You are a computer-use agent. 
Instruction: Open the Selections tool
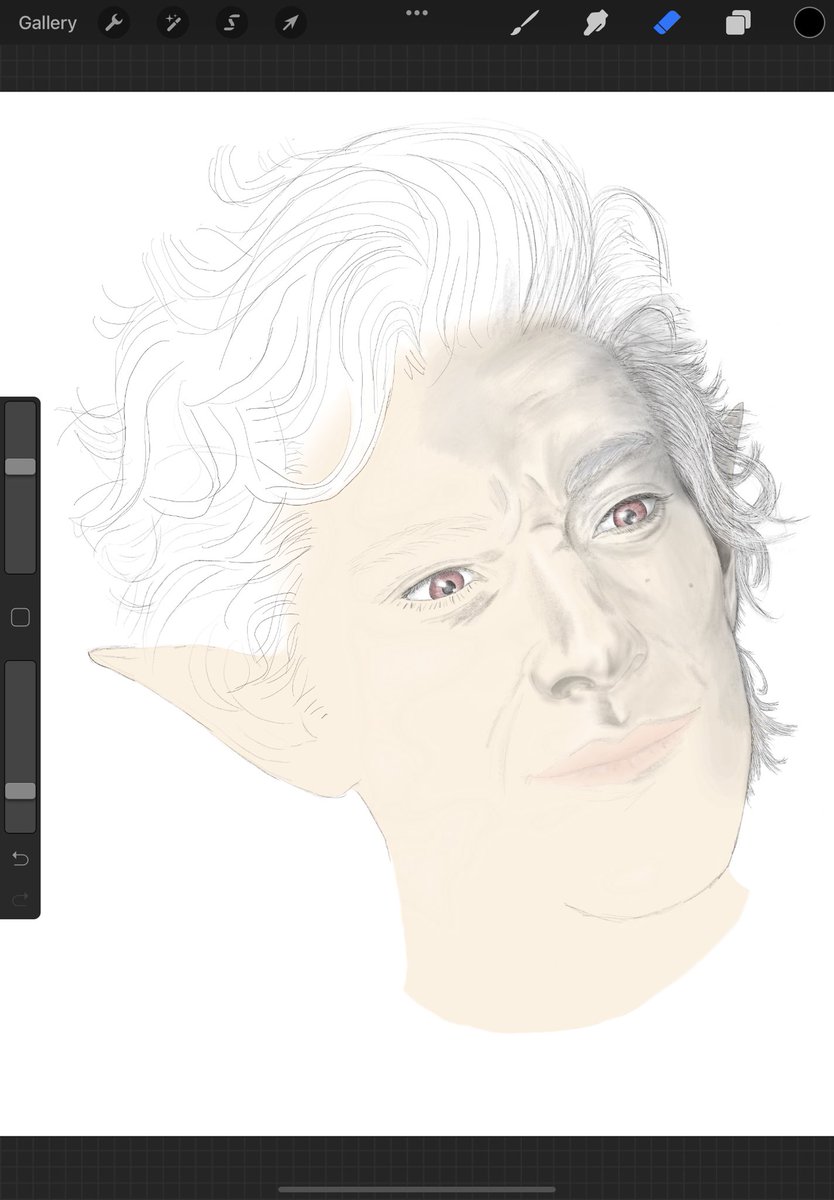pos(231,22)
